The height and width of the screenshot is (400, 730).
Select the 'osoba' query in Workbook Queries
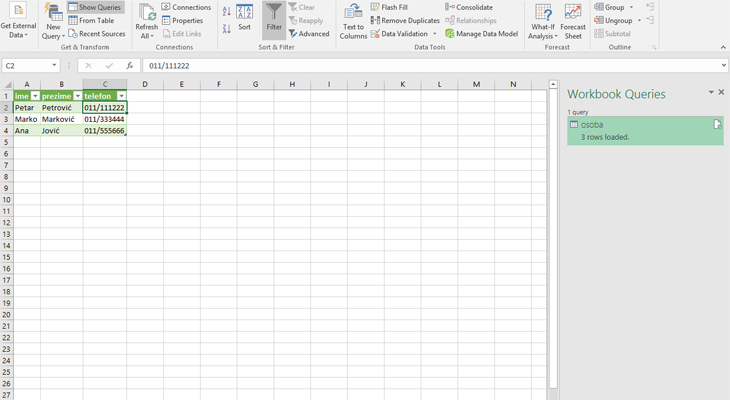pos(644,130)
